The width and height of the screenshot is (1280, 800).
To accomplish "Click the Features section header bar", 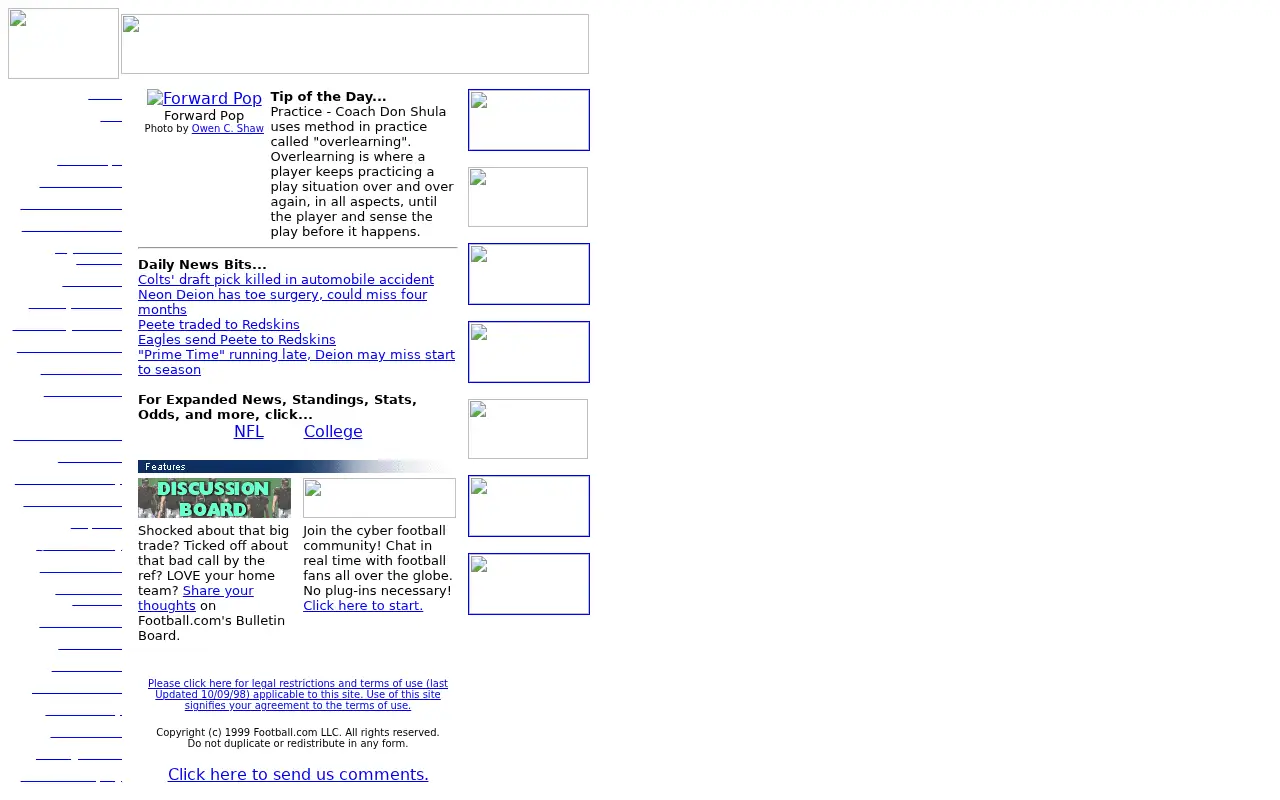I will click(x=297, y=466).
